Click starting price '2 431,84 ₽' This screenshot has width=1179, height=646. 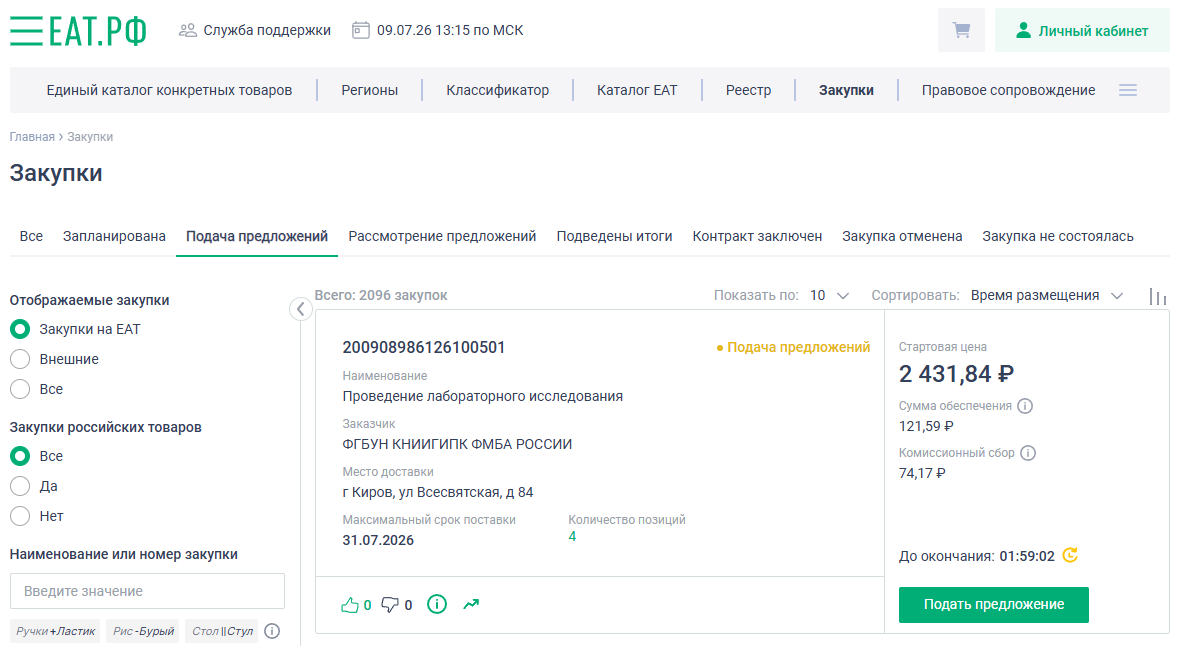click(956, 374)
